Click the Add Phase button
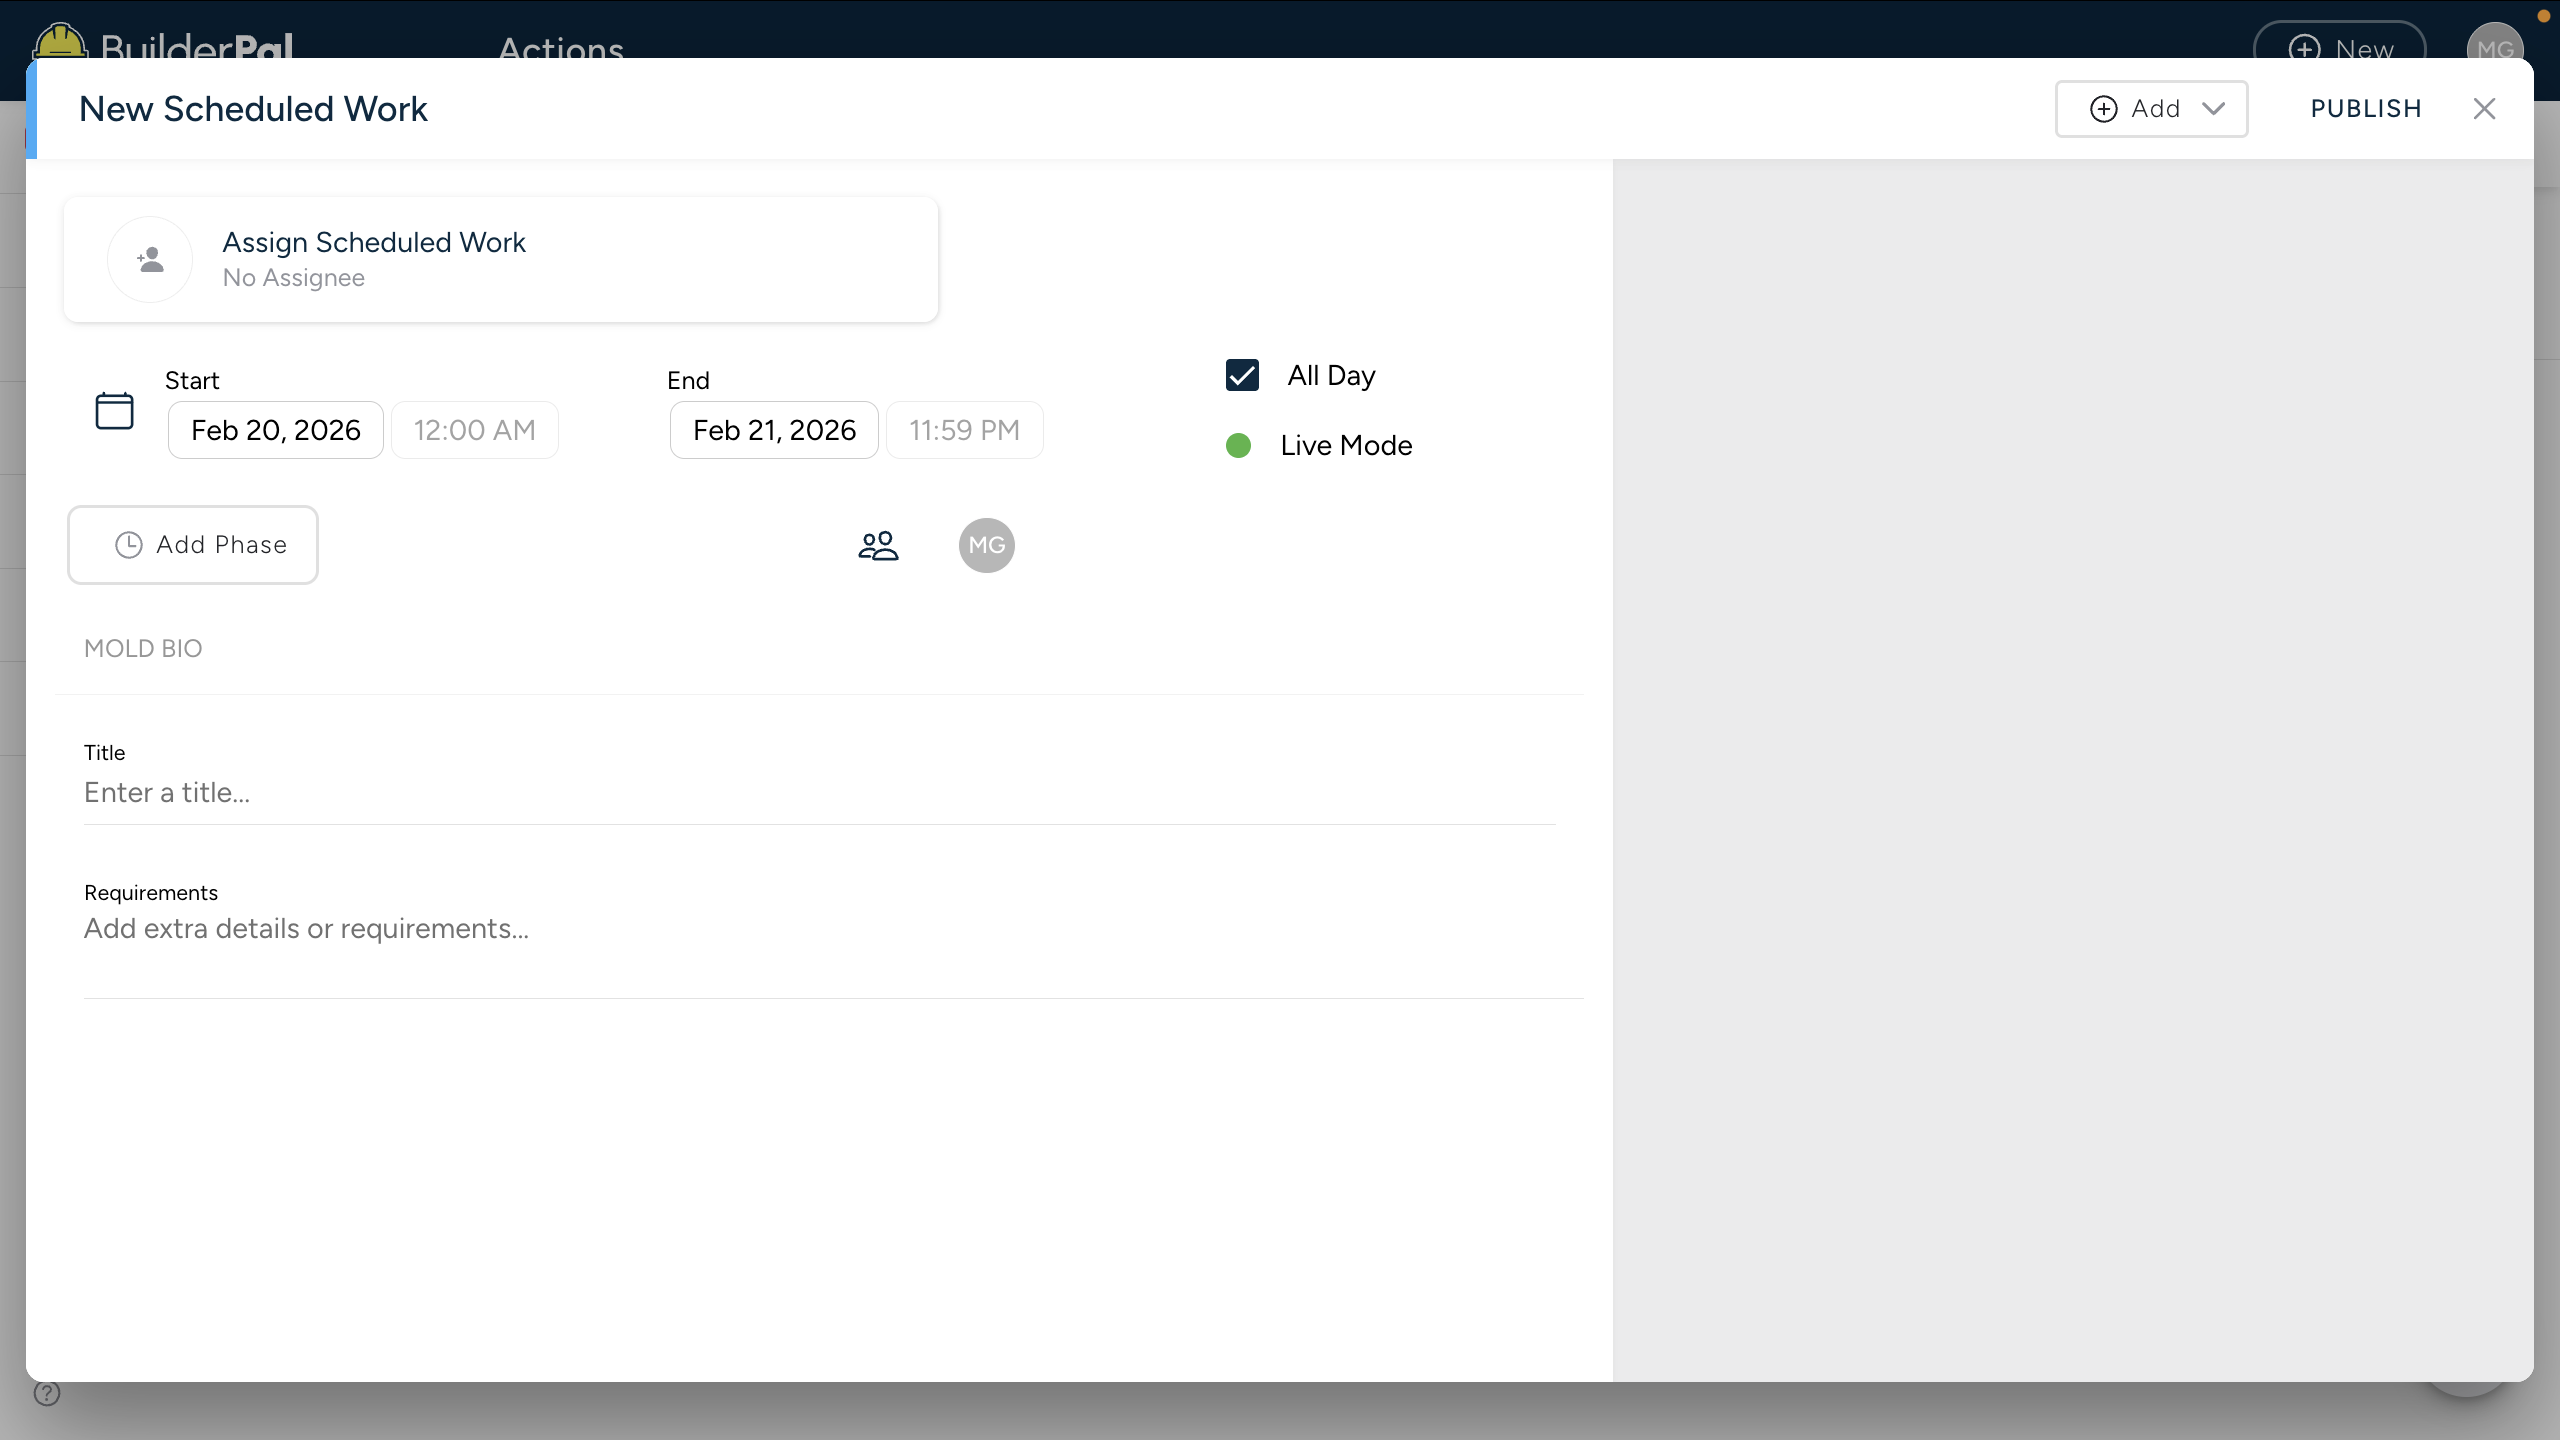 (x=193, y=545)
